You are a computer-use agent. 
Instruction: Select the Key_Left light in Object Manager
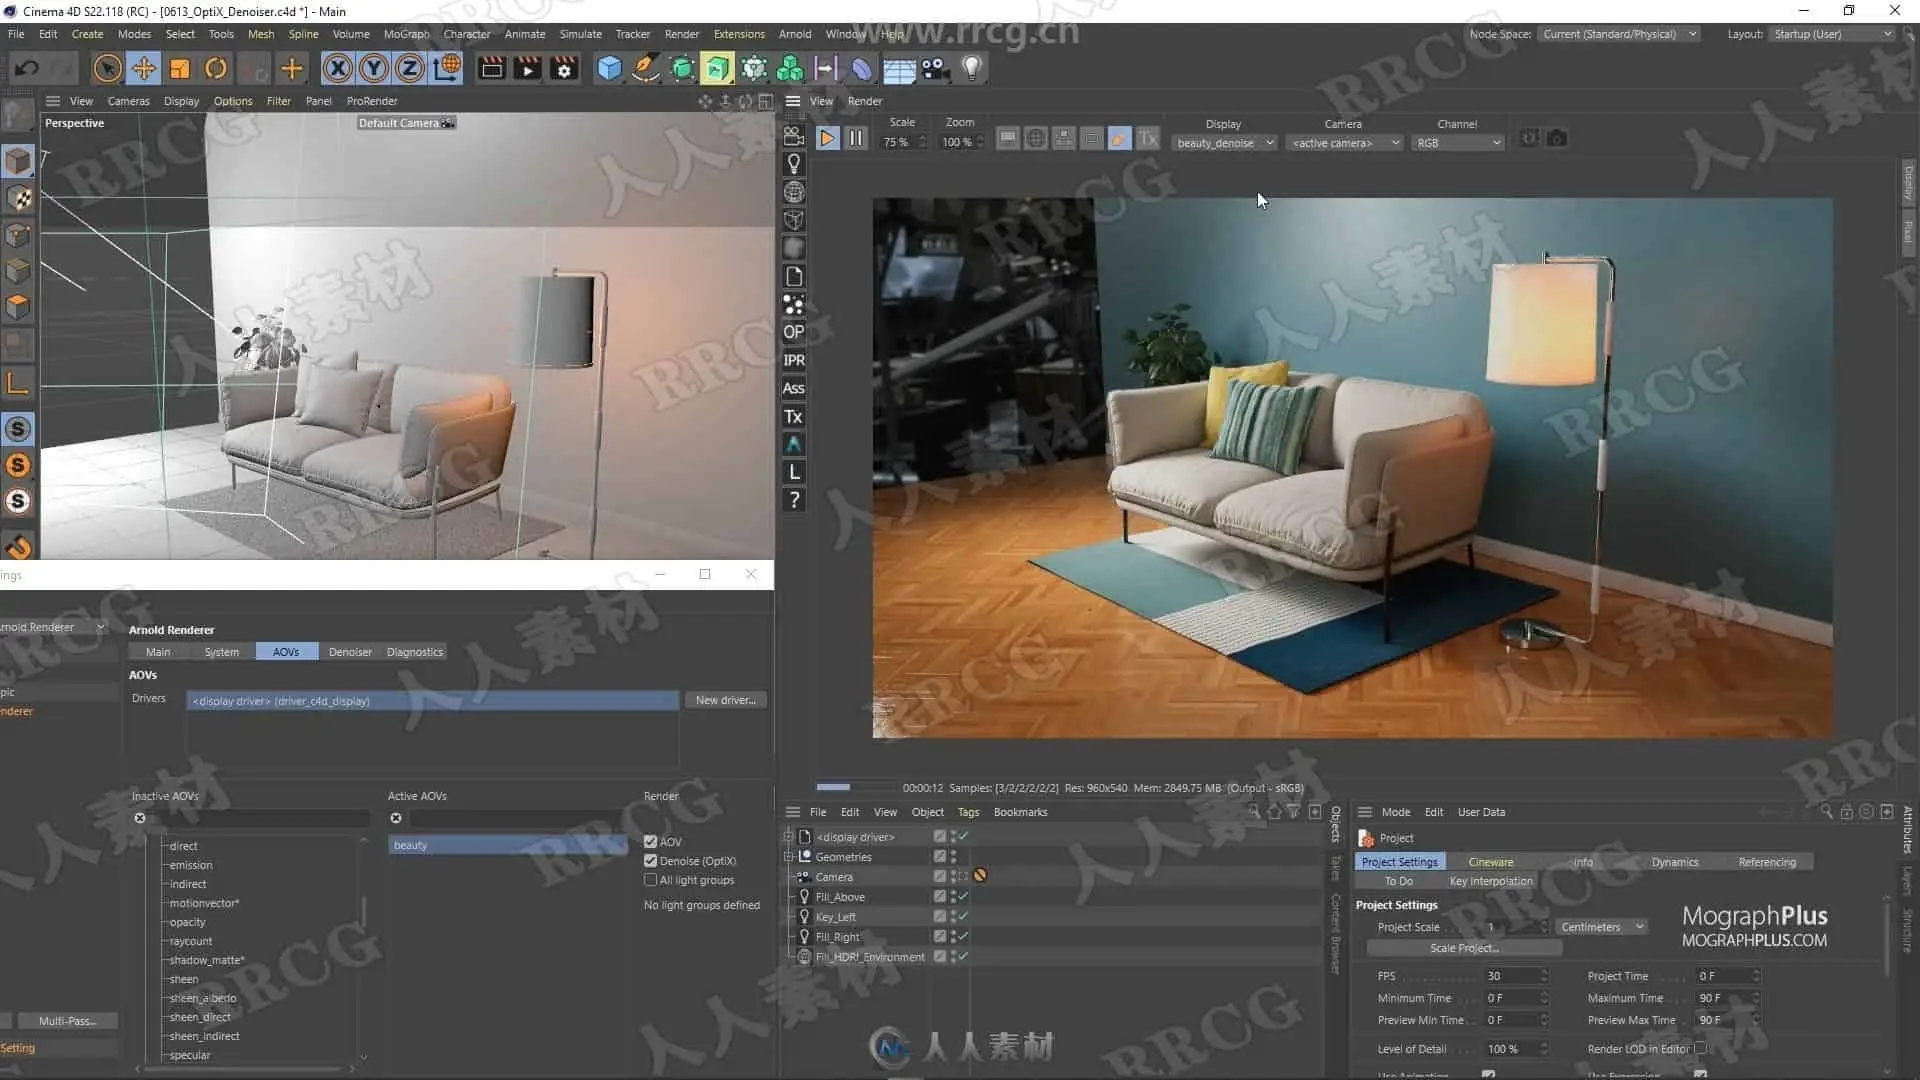coord(835,917)
